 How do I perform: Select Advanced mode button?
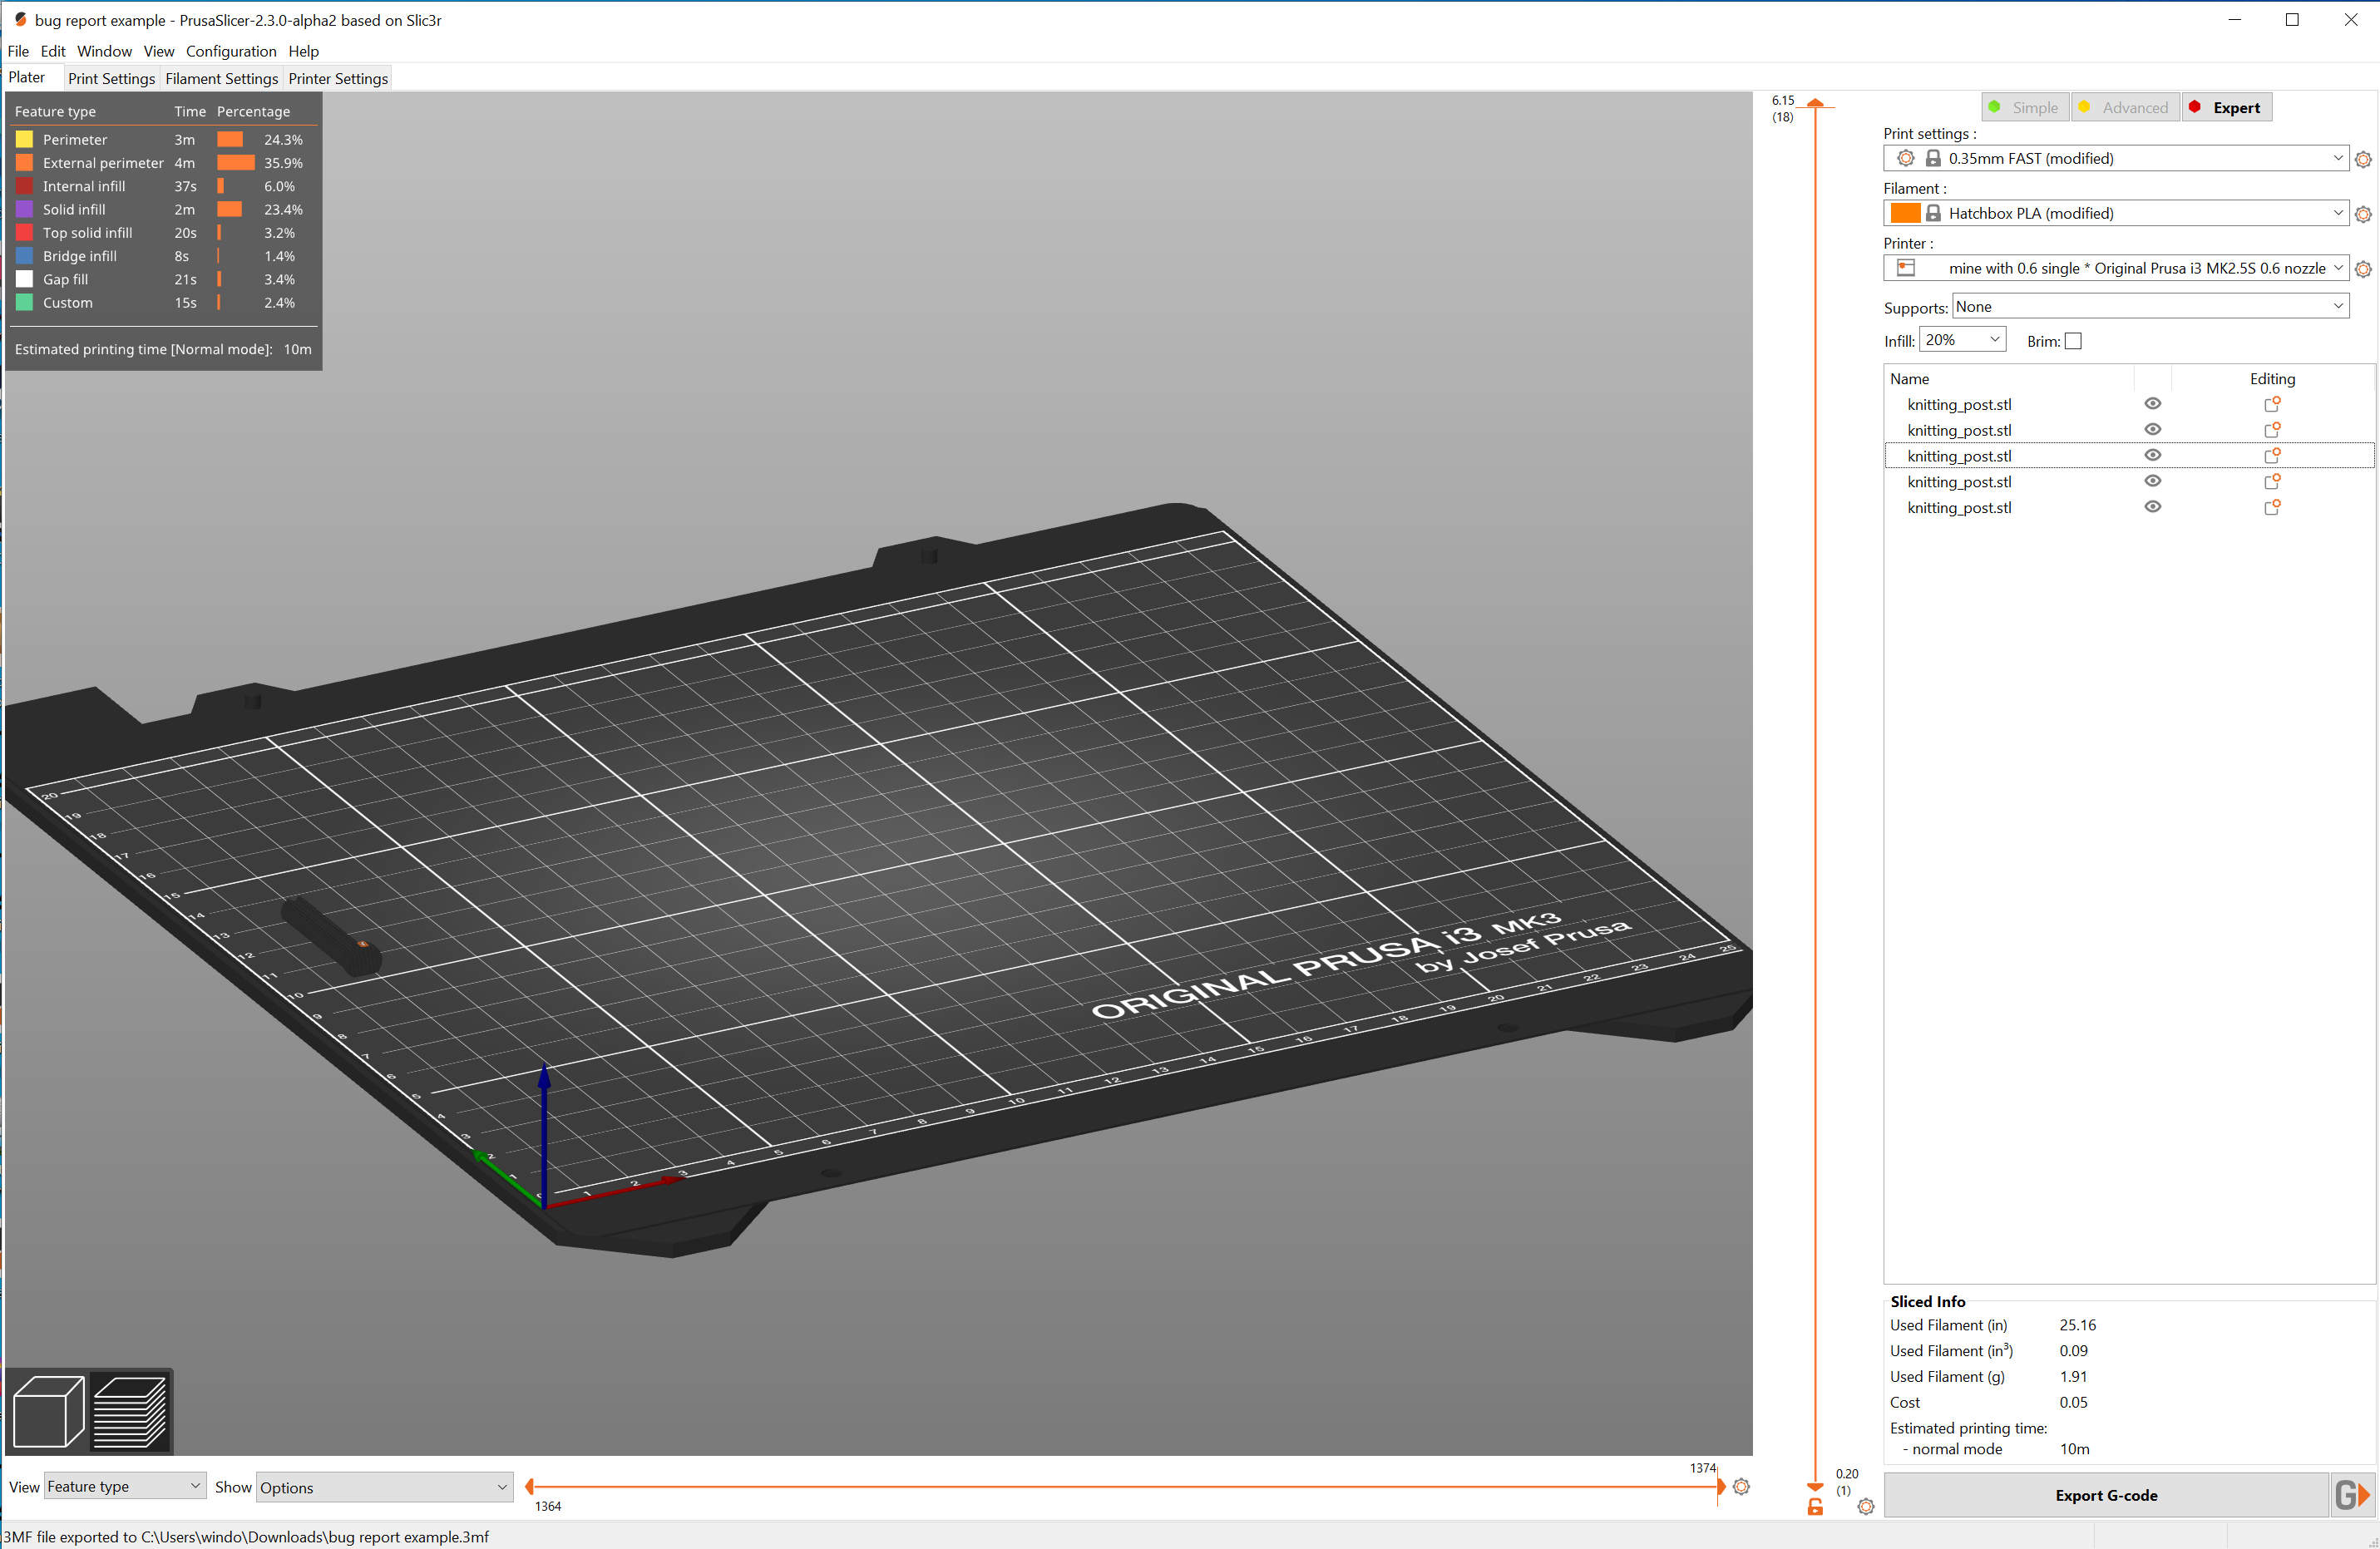[x=2125, y=108]
